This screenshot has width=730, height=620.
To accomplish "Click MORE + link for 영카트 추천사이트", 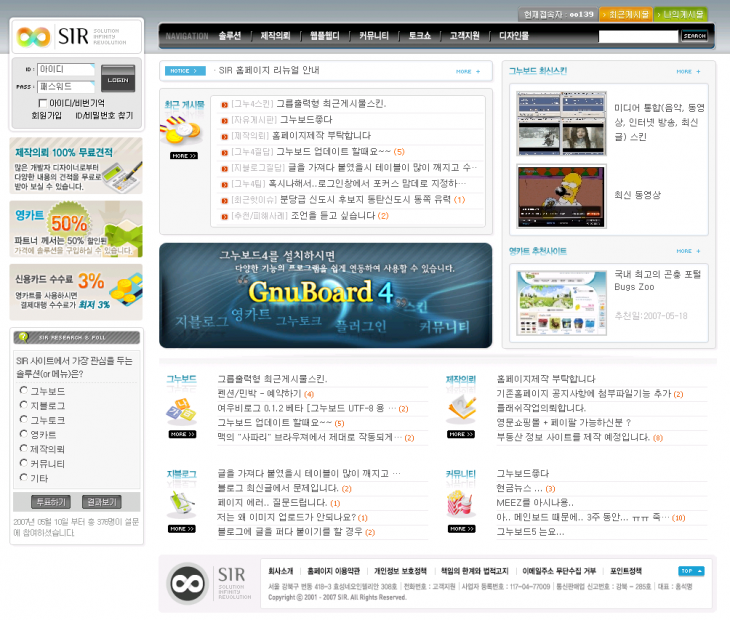I will click(688, 251).
